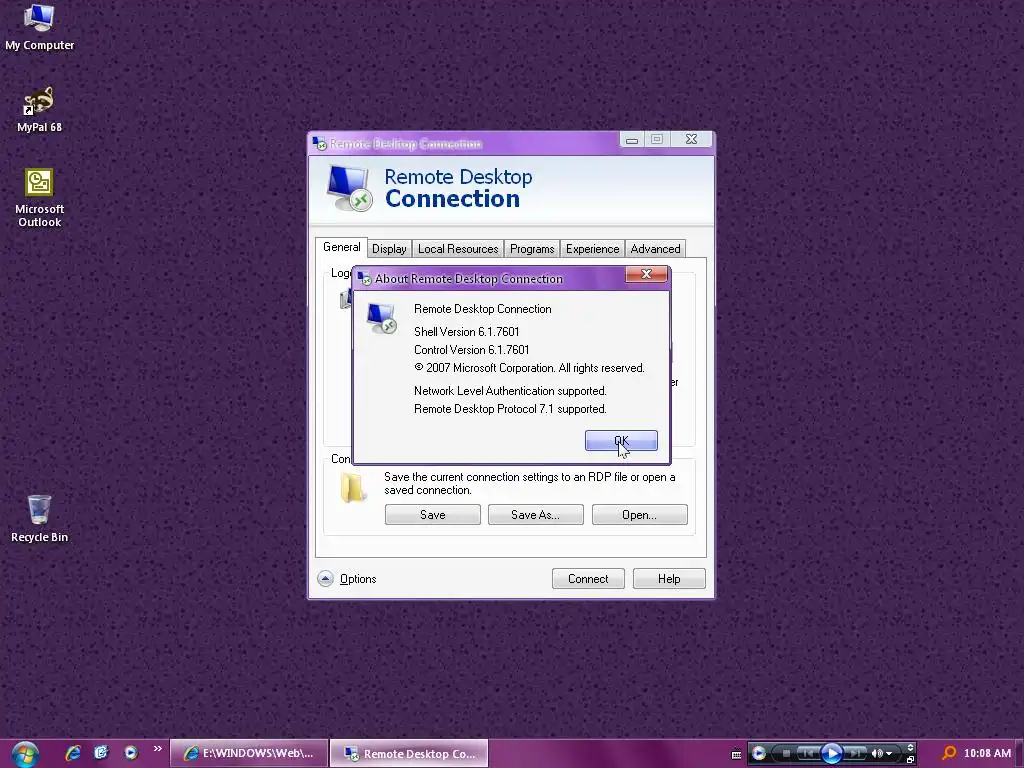Viewport: 1024px width, 768px height.
Task: Select the Recycle Bin desktop icon
Action: (39, 519)
